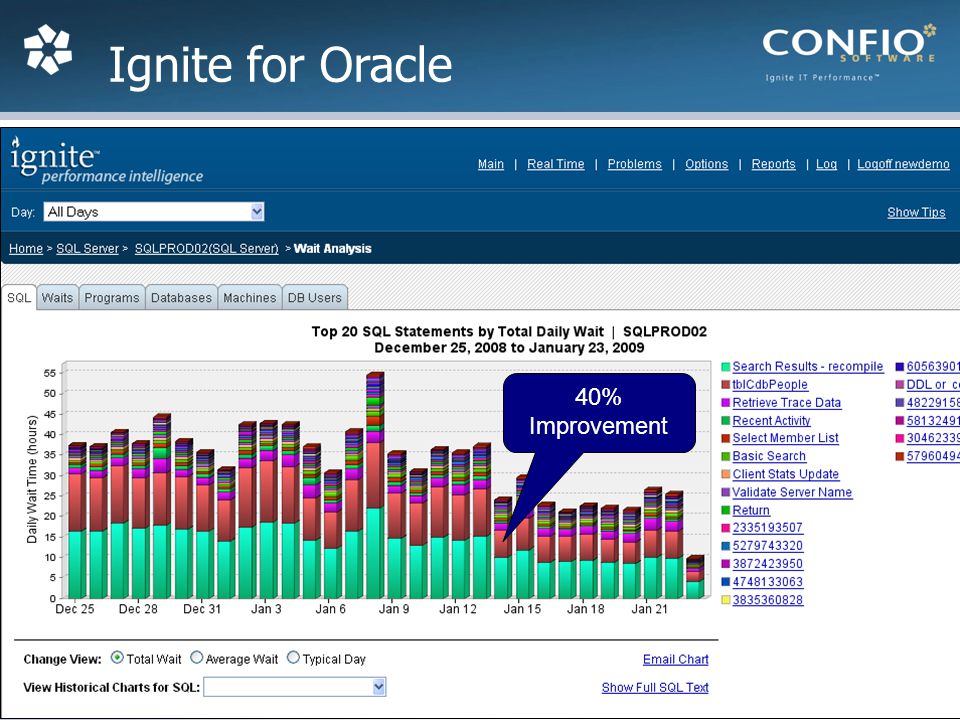Click the Home breadcrumb

[x=26, y=249]
